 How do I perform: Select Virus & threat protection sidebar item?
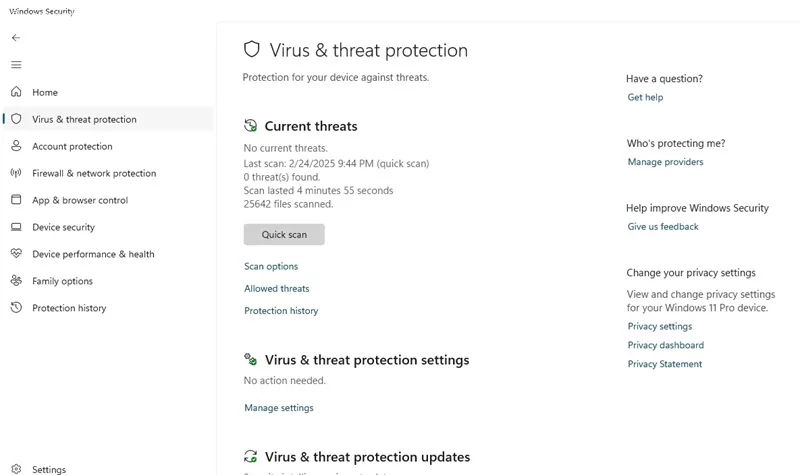(x=108, y=119)
